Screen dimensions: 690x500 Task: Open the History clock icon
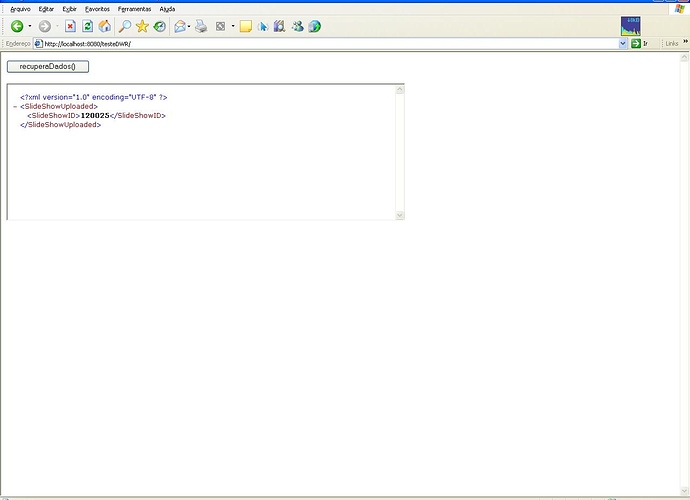click(160, 26)
